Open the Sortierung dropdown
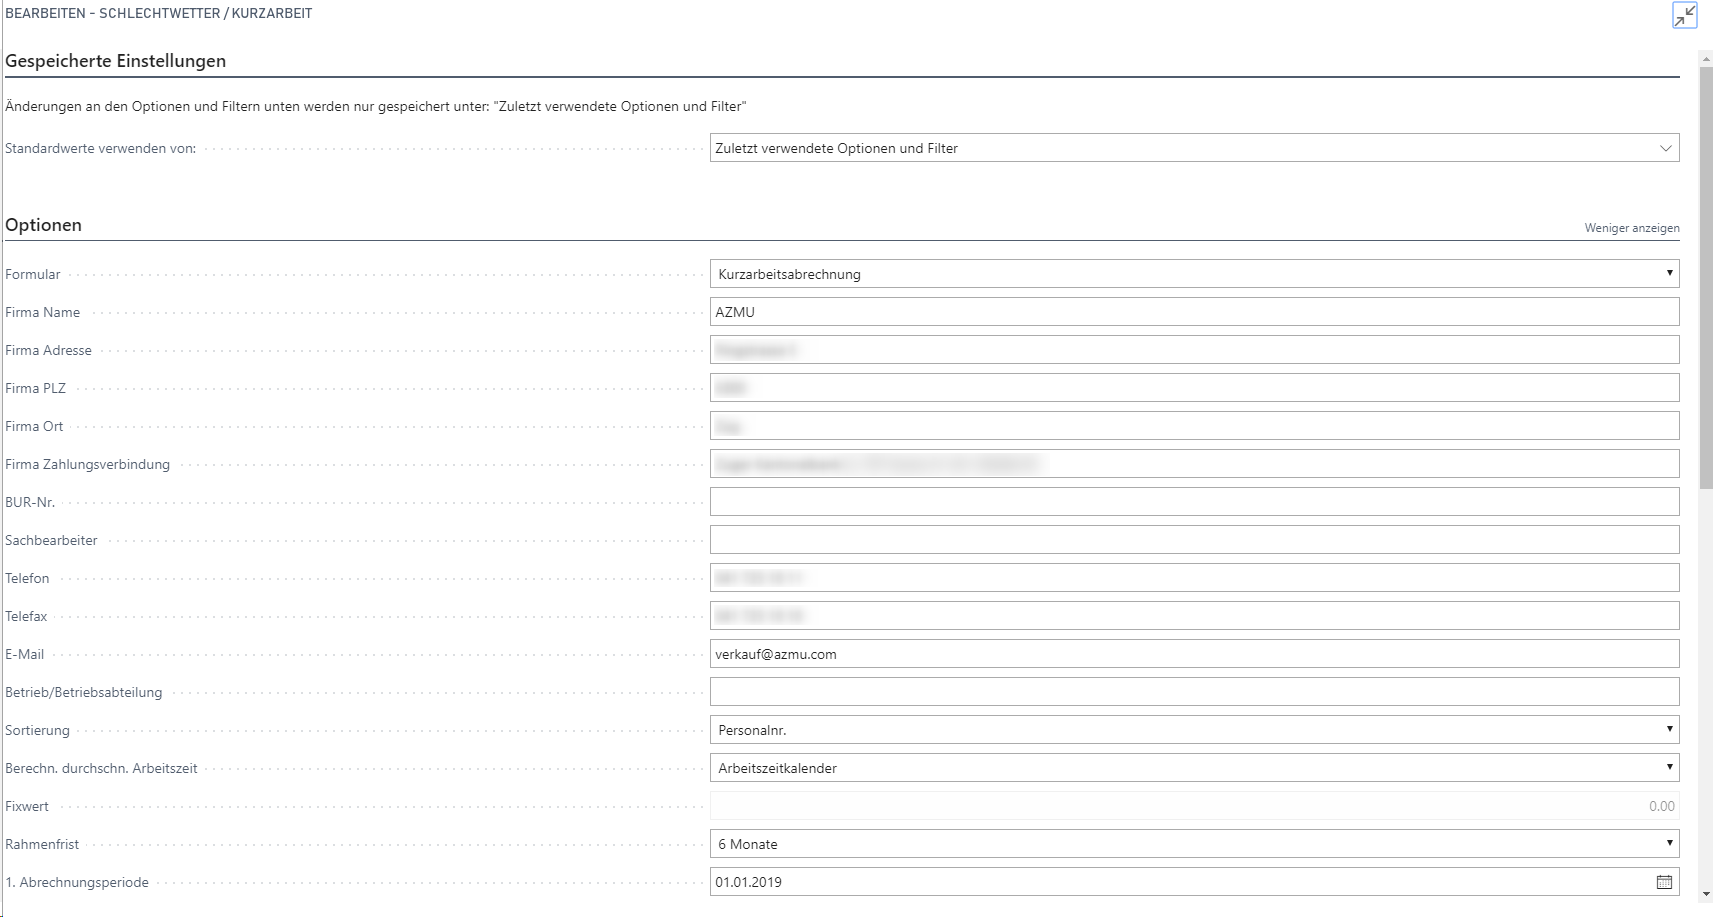This screenshot has width=1713, height=917. pyautogui.click(x=1194, y=730)
